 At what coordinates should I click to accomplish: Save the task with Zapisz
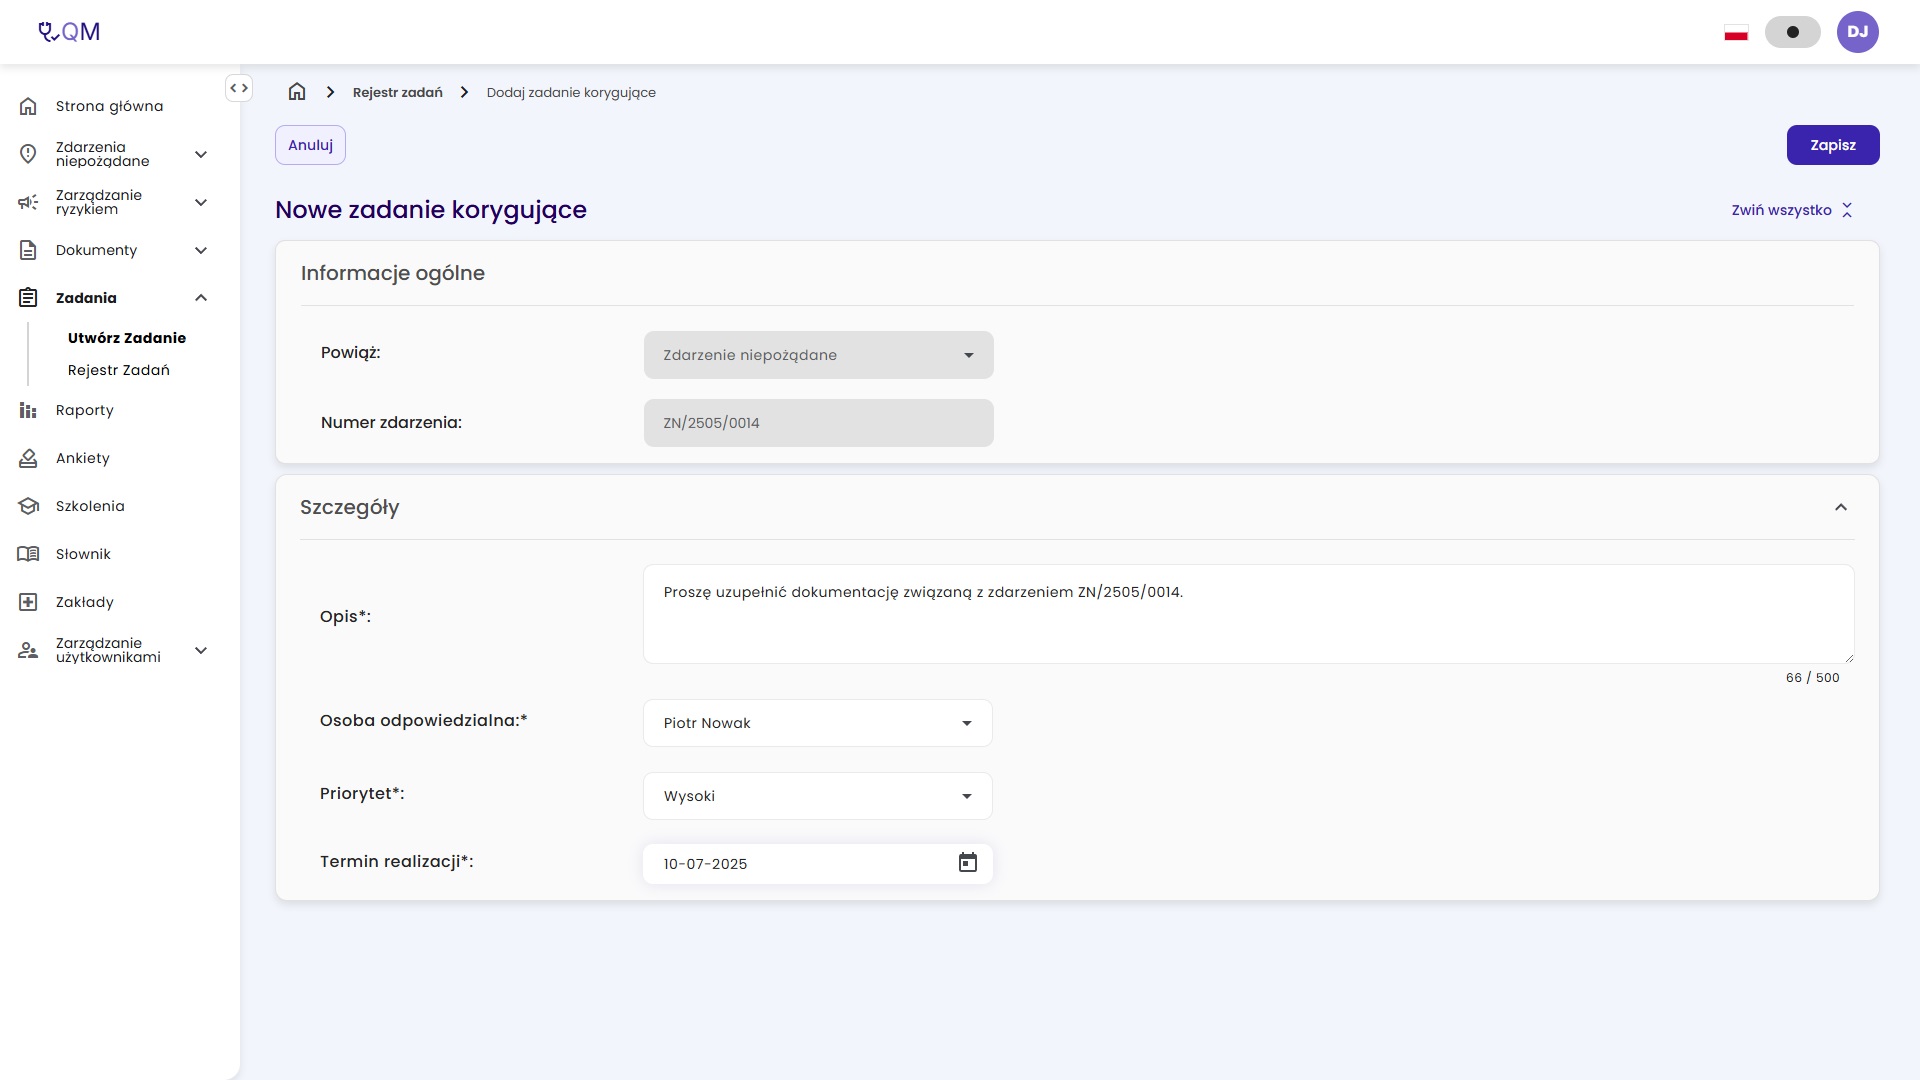click(x=1833, y=145)
